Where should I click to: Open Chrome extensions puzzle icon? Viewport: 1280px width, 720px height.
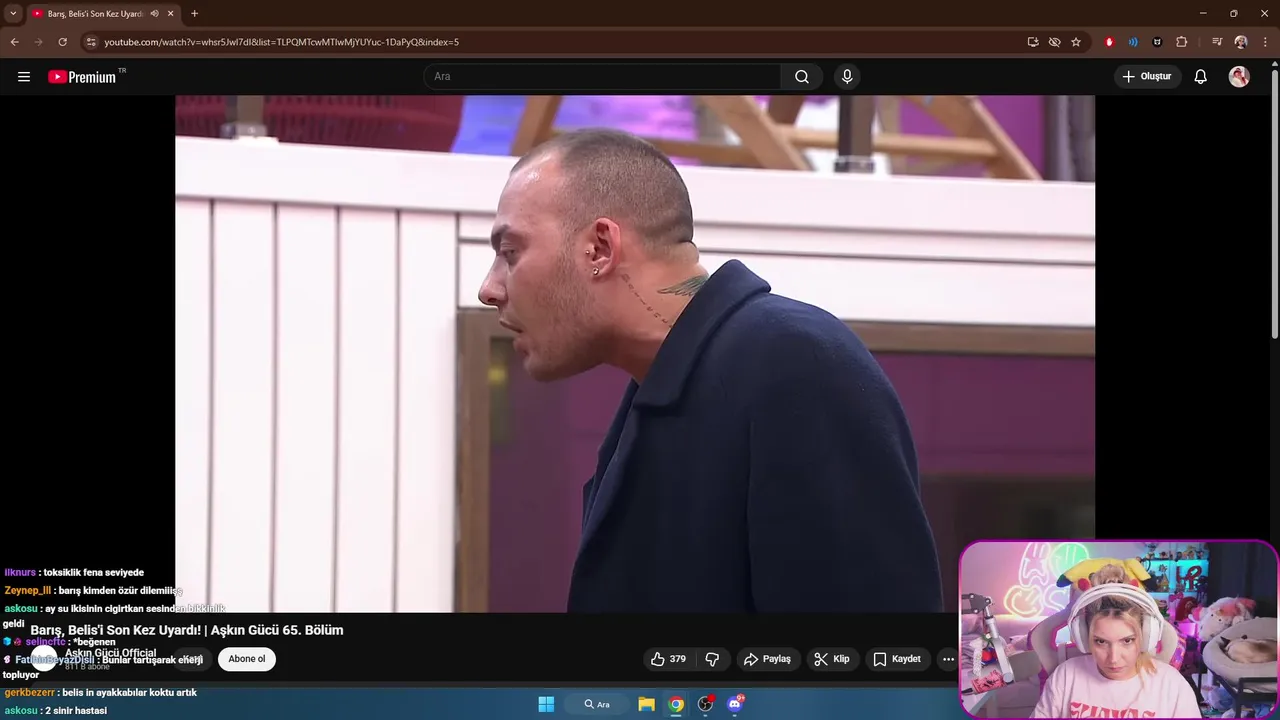pos(1181,42)
